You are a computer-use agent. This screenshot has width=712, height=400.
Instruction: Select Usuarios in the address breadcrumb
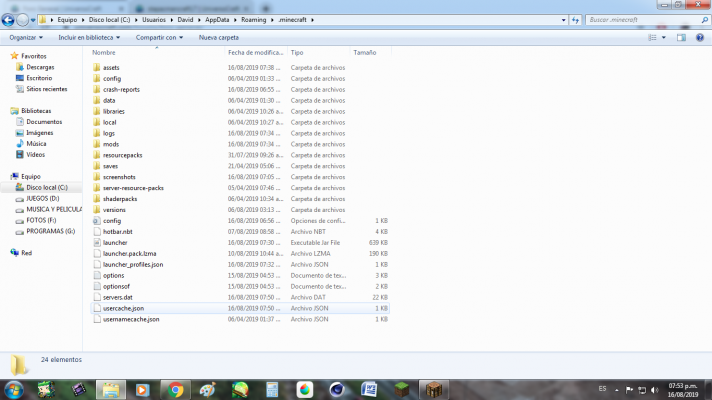pos(153,20)
